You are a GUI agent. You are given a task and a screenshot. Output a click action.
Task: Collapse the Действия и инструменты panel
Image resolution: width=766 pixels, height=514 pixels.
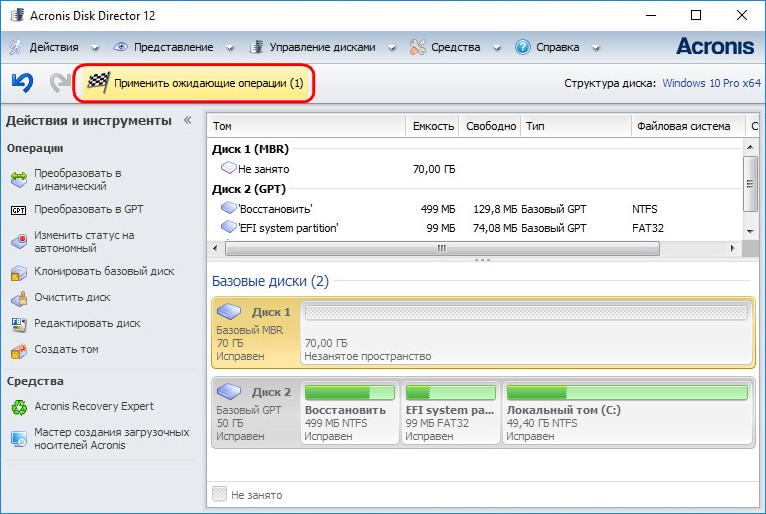(x=187, y=120)
